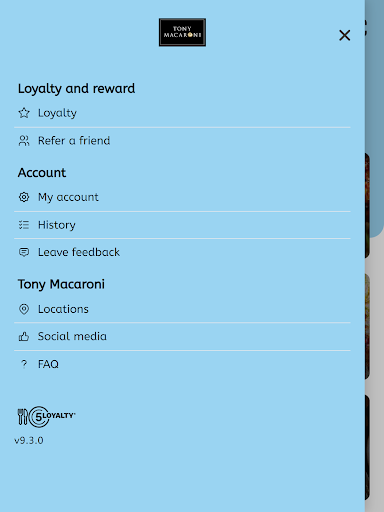Open Refer a friend
The width and height of the screenshot is (384, 512).
click(182, 141)
